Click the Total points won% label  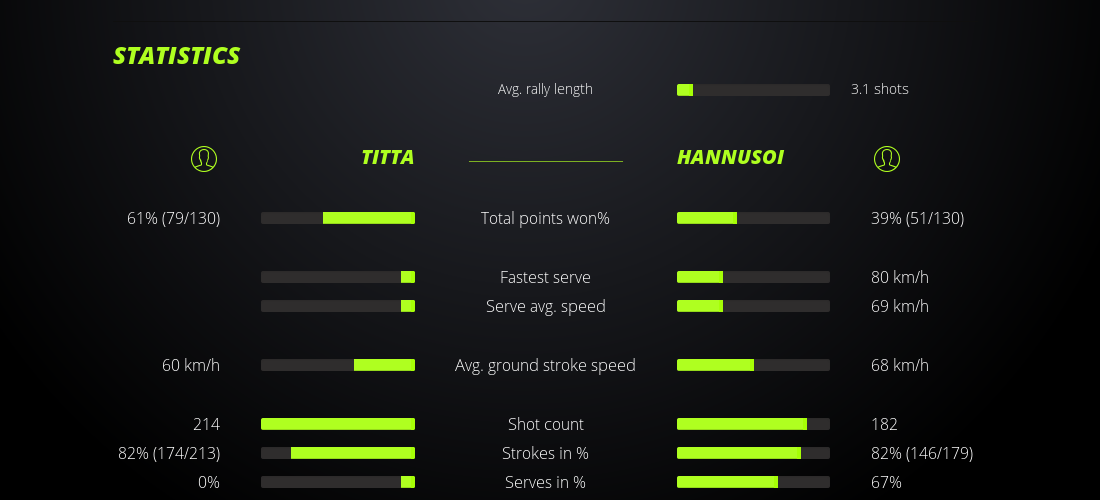tap(545, 218)
